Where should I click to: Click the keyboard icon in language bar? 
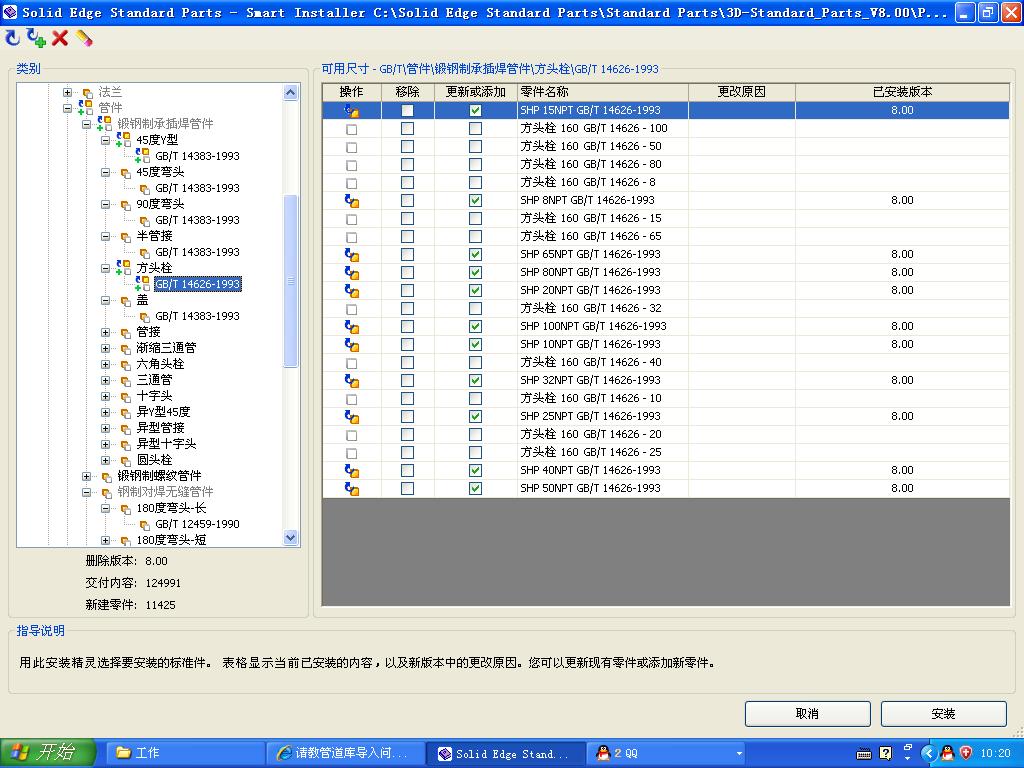coord(863,754)
